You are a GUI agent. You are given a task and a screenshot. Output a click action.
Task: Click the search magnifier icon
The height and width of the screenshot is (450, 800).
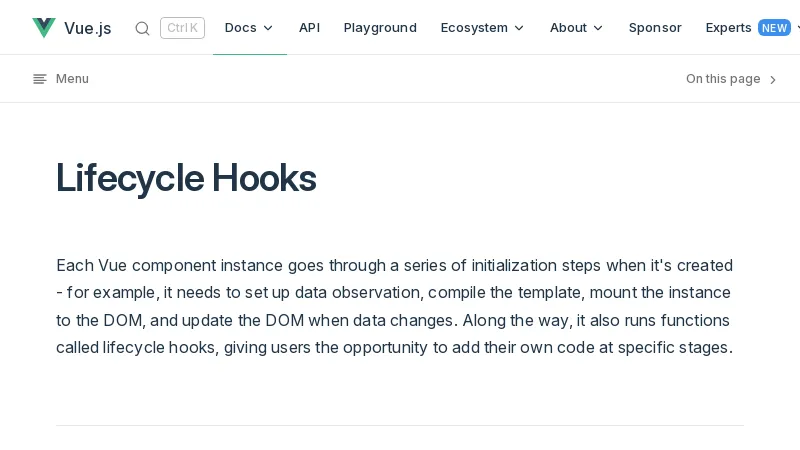click(x=142, y=28)
